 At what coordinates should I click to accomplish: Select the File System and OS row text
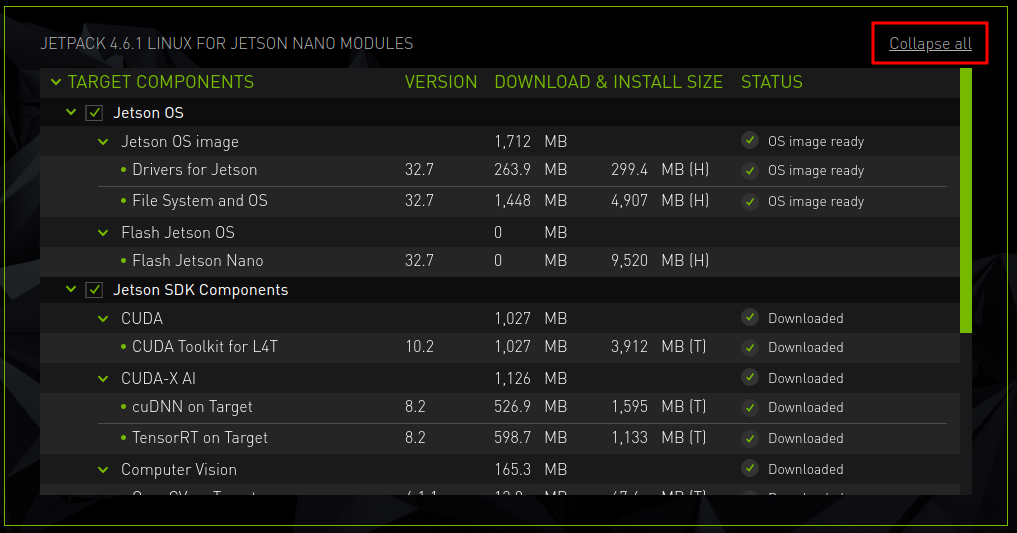(200, 201)
